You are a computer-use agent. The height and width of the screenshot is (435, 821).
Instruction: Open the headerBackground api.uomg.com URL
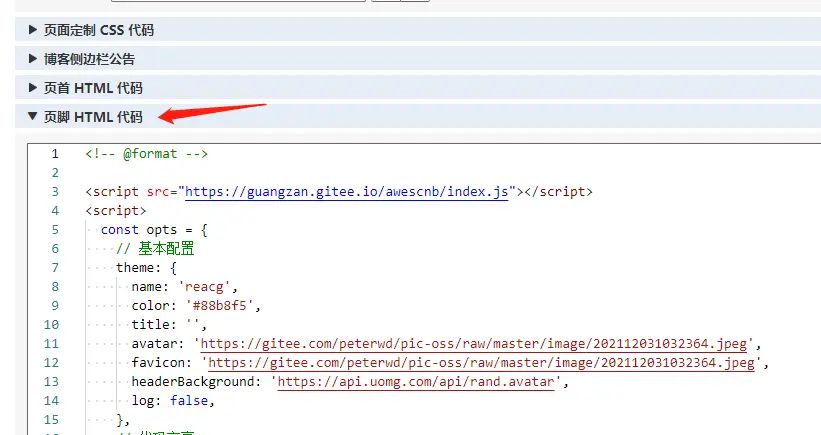tap(416, 382)
